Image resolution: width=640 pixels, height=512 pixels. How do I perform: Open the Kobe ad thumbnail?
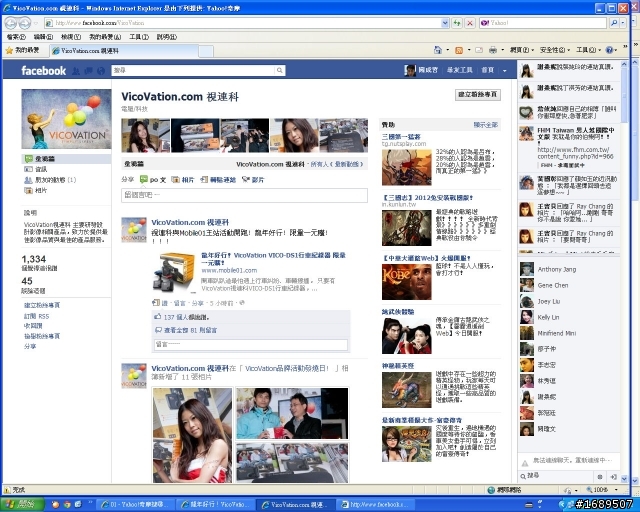tap(407, 282)
